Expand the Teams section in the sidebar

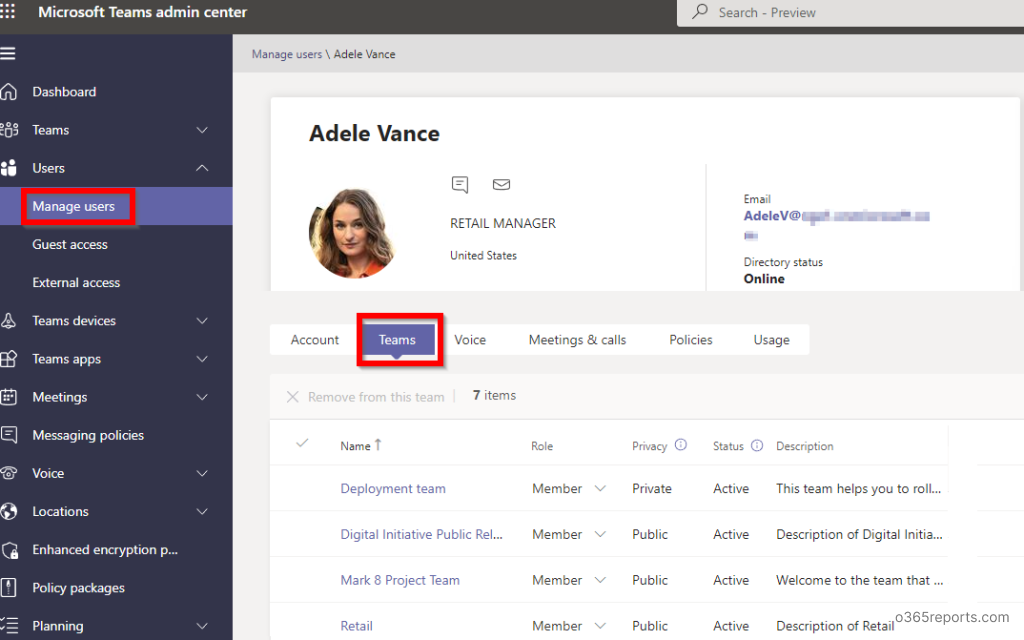202,129
